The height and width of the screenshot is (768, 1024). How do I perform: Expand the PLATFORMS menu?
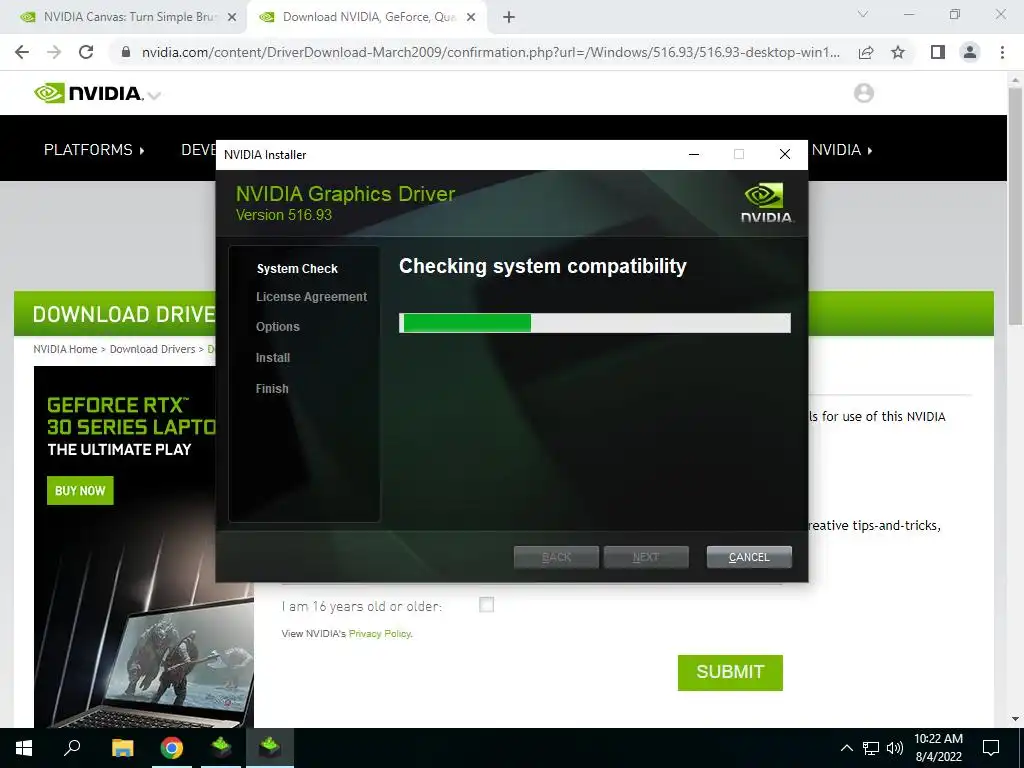click(94, 150)
